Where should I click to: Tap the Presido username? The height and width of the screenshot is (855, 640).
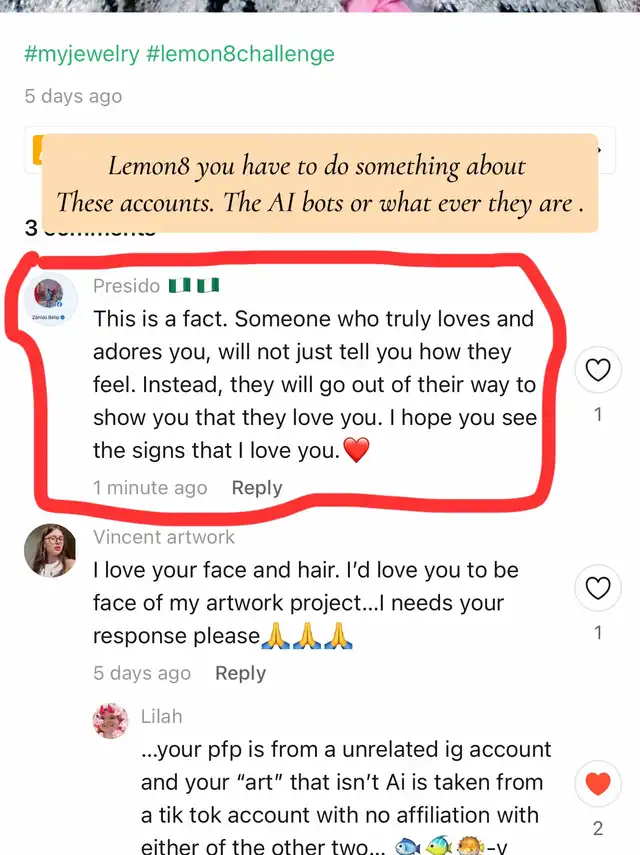[126, 286]
